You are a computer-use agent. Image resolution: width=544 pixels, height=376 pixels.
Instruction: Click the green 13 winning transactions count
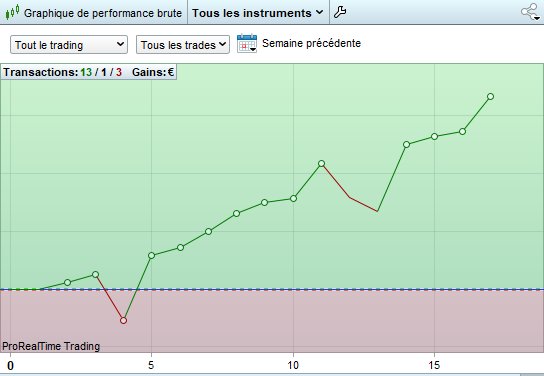(86, 72)
